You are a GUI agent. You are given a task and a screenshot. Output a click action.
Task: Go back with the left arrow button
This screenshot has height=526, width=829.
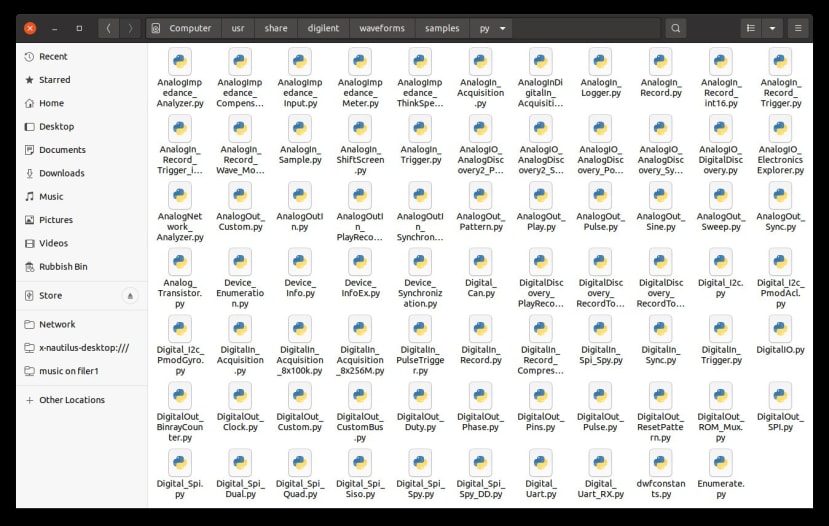tap(108, 28)
